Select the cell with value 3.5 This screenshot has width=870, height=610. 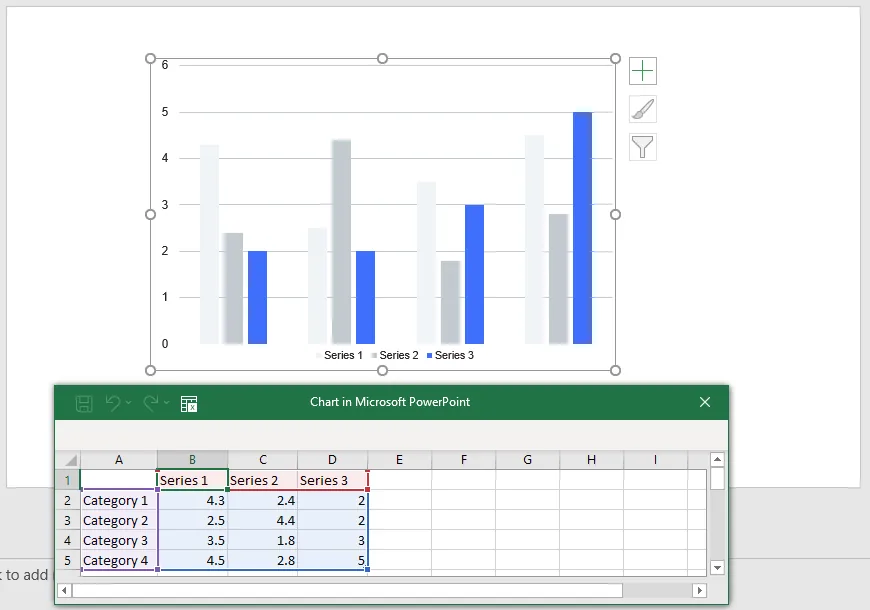(193, 541)
